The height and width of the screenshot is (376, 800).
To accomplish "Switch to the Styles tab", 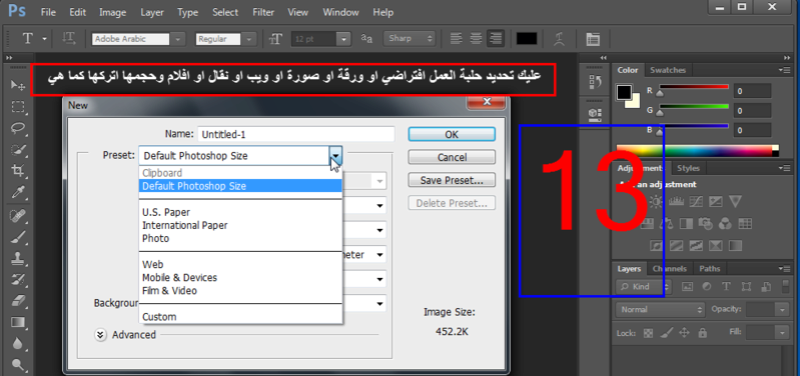I will tap(688, 168).
